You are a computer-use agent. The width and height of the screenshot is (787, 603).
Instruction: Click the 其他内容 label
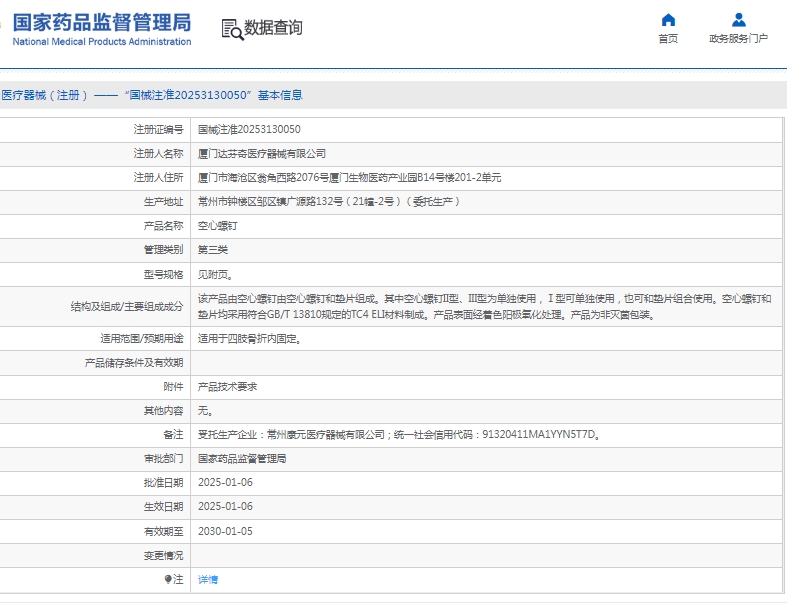click(x=164, y=411)
